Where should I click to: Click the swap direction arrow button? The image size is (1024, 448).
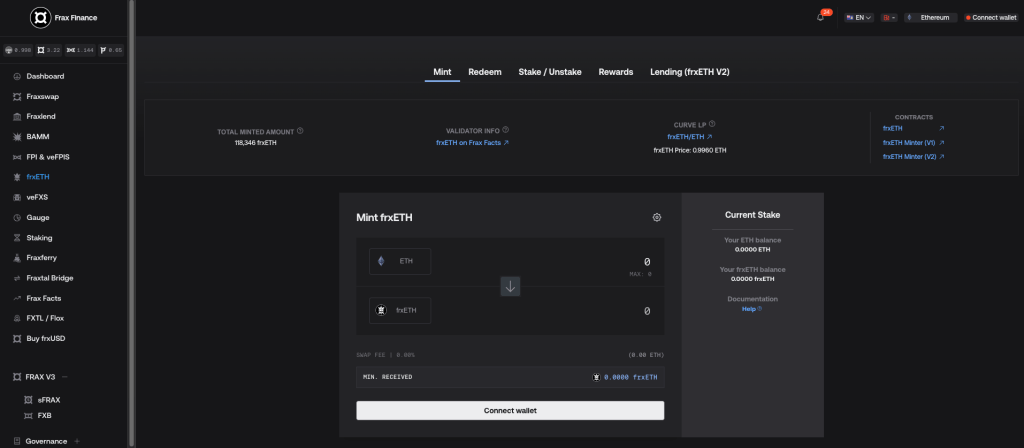[x=511, y=286]
